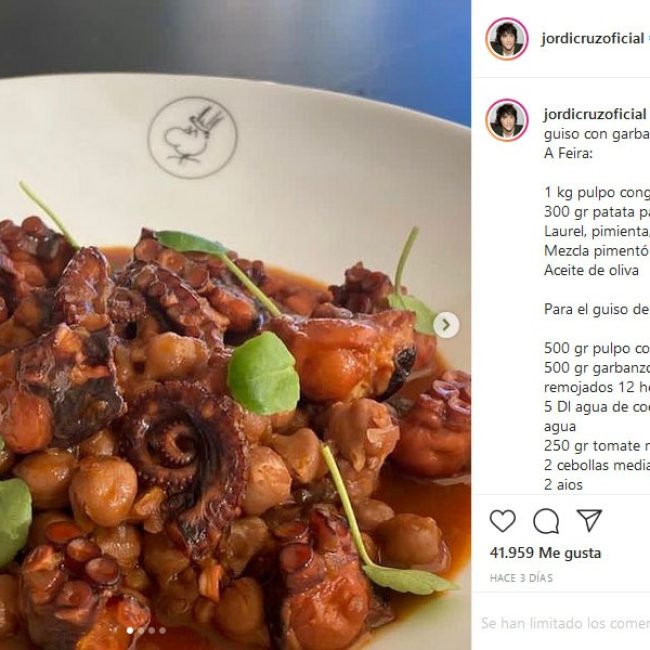Click the 'Aceite de oliva' caption line

pos(591,270)
